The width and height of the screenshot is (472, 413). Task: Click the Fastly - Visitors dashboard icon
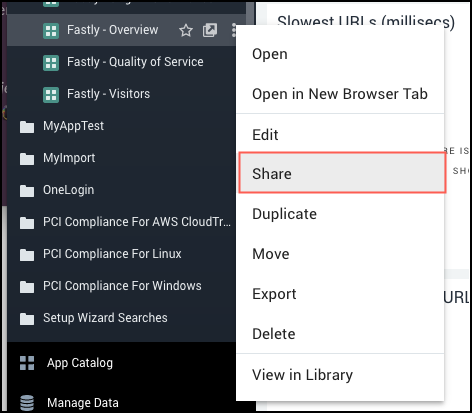51,94
